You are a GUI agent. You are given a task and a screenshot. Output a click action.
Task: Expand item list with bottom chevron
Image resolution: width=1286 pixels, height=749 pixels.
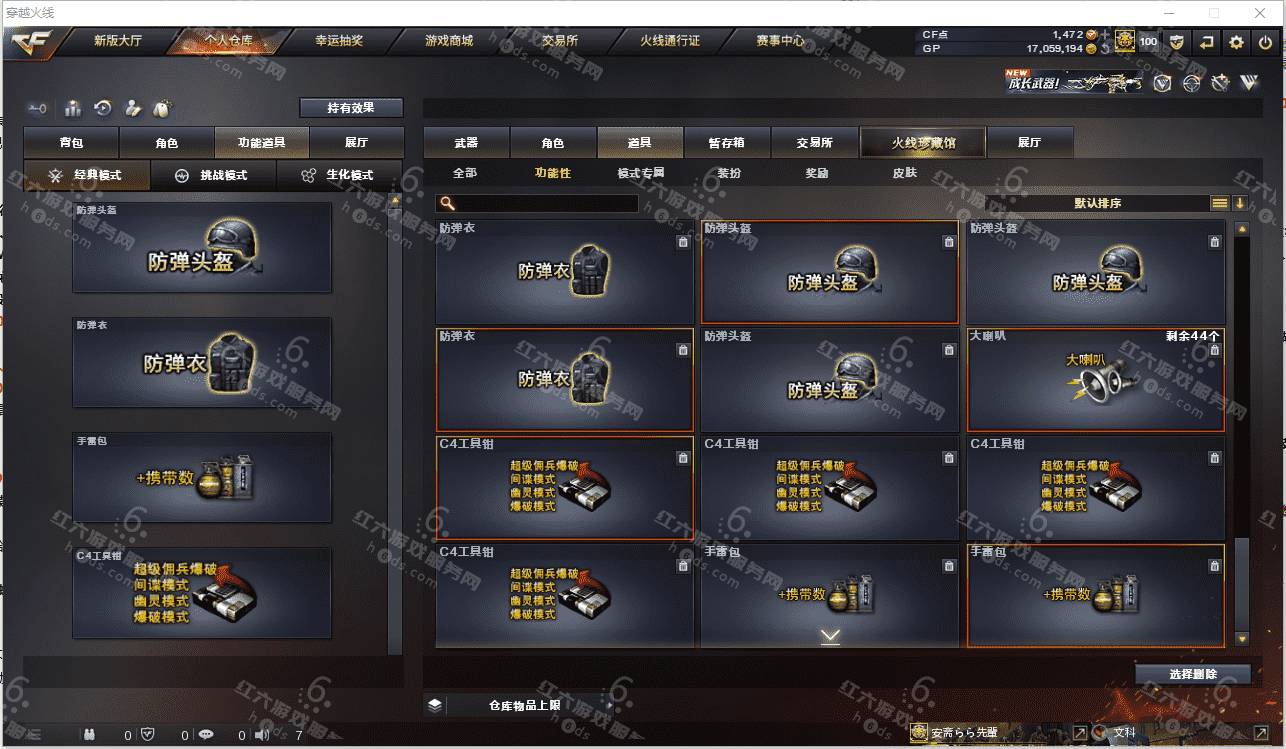(830, 636)
